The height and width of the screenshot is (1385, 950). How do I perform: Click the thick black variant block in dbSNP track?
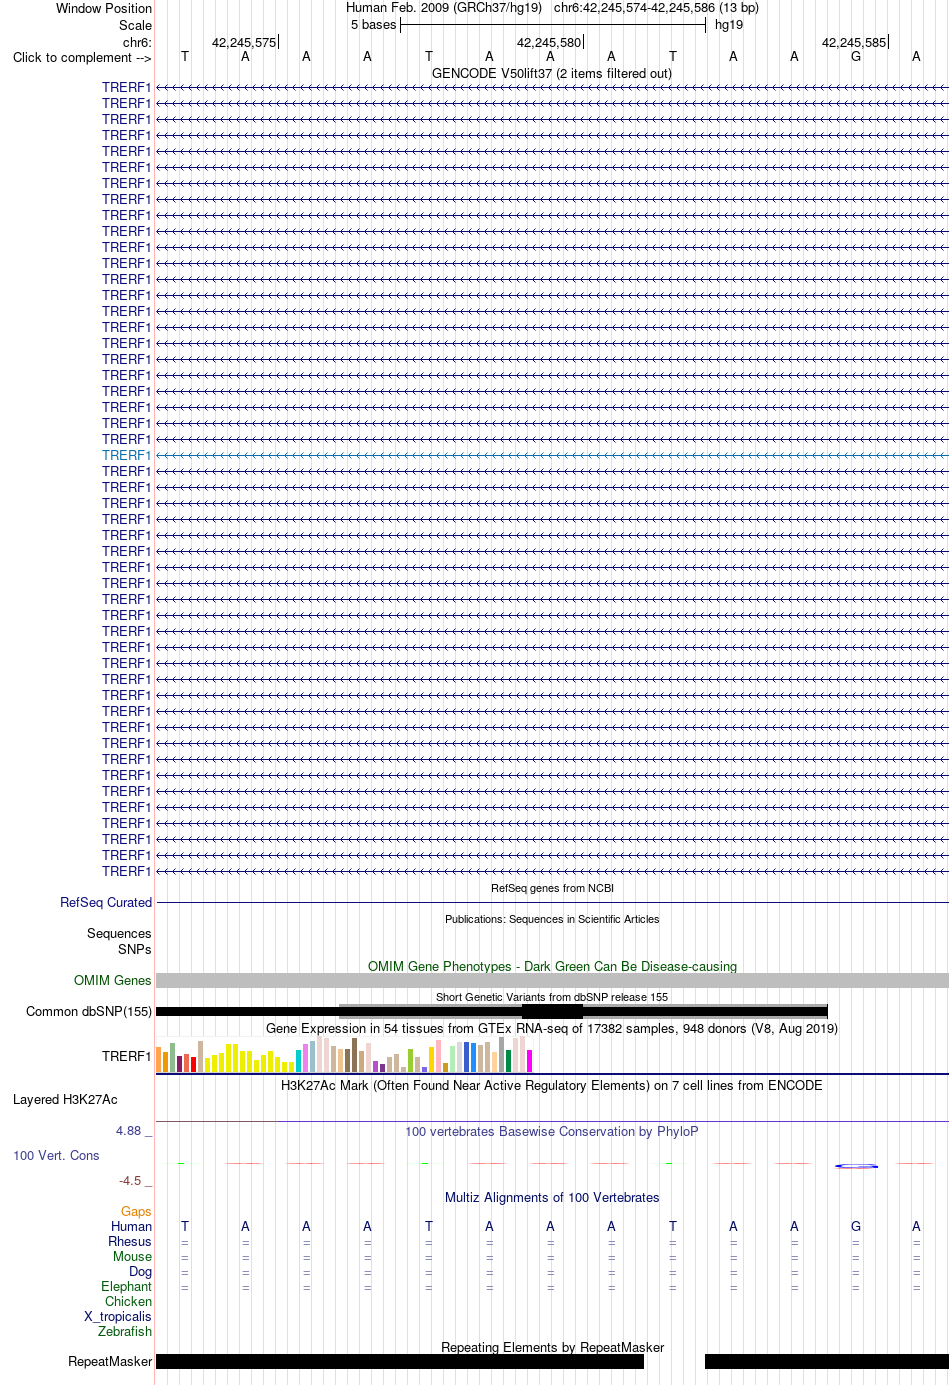coord(552,1011)
